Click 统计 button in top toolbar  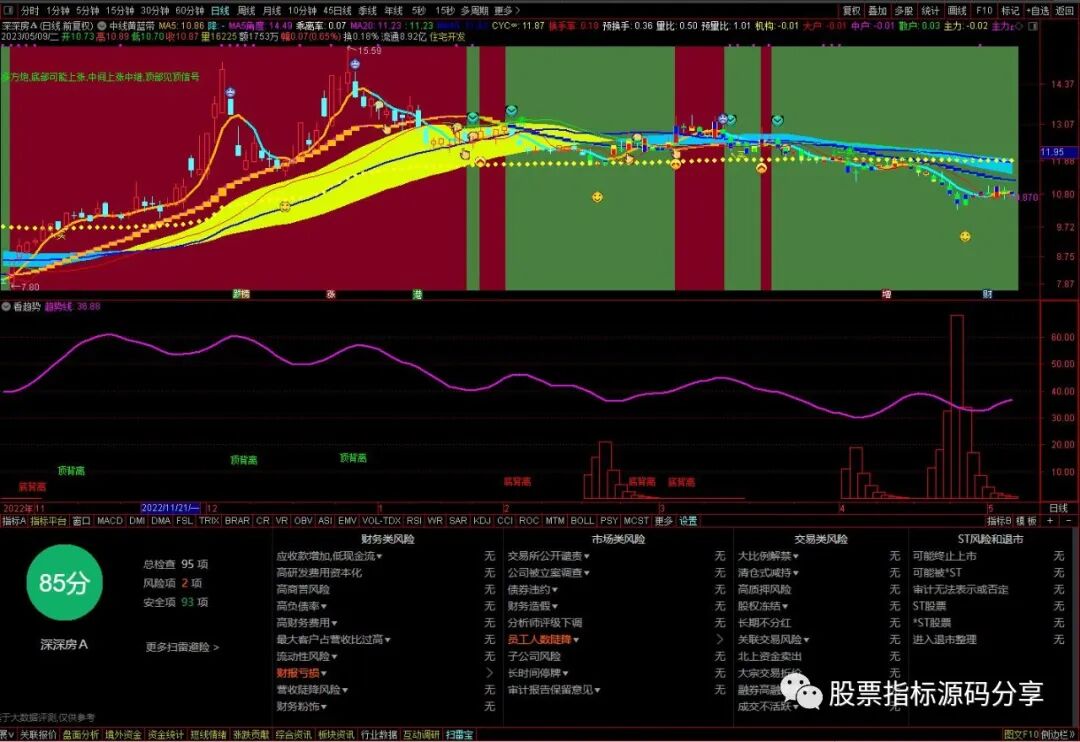point(931,11)
